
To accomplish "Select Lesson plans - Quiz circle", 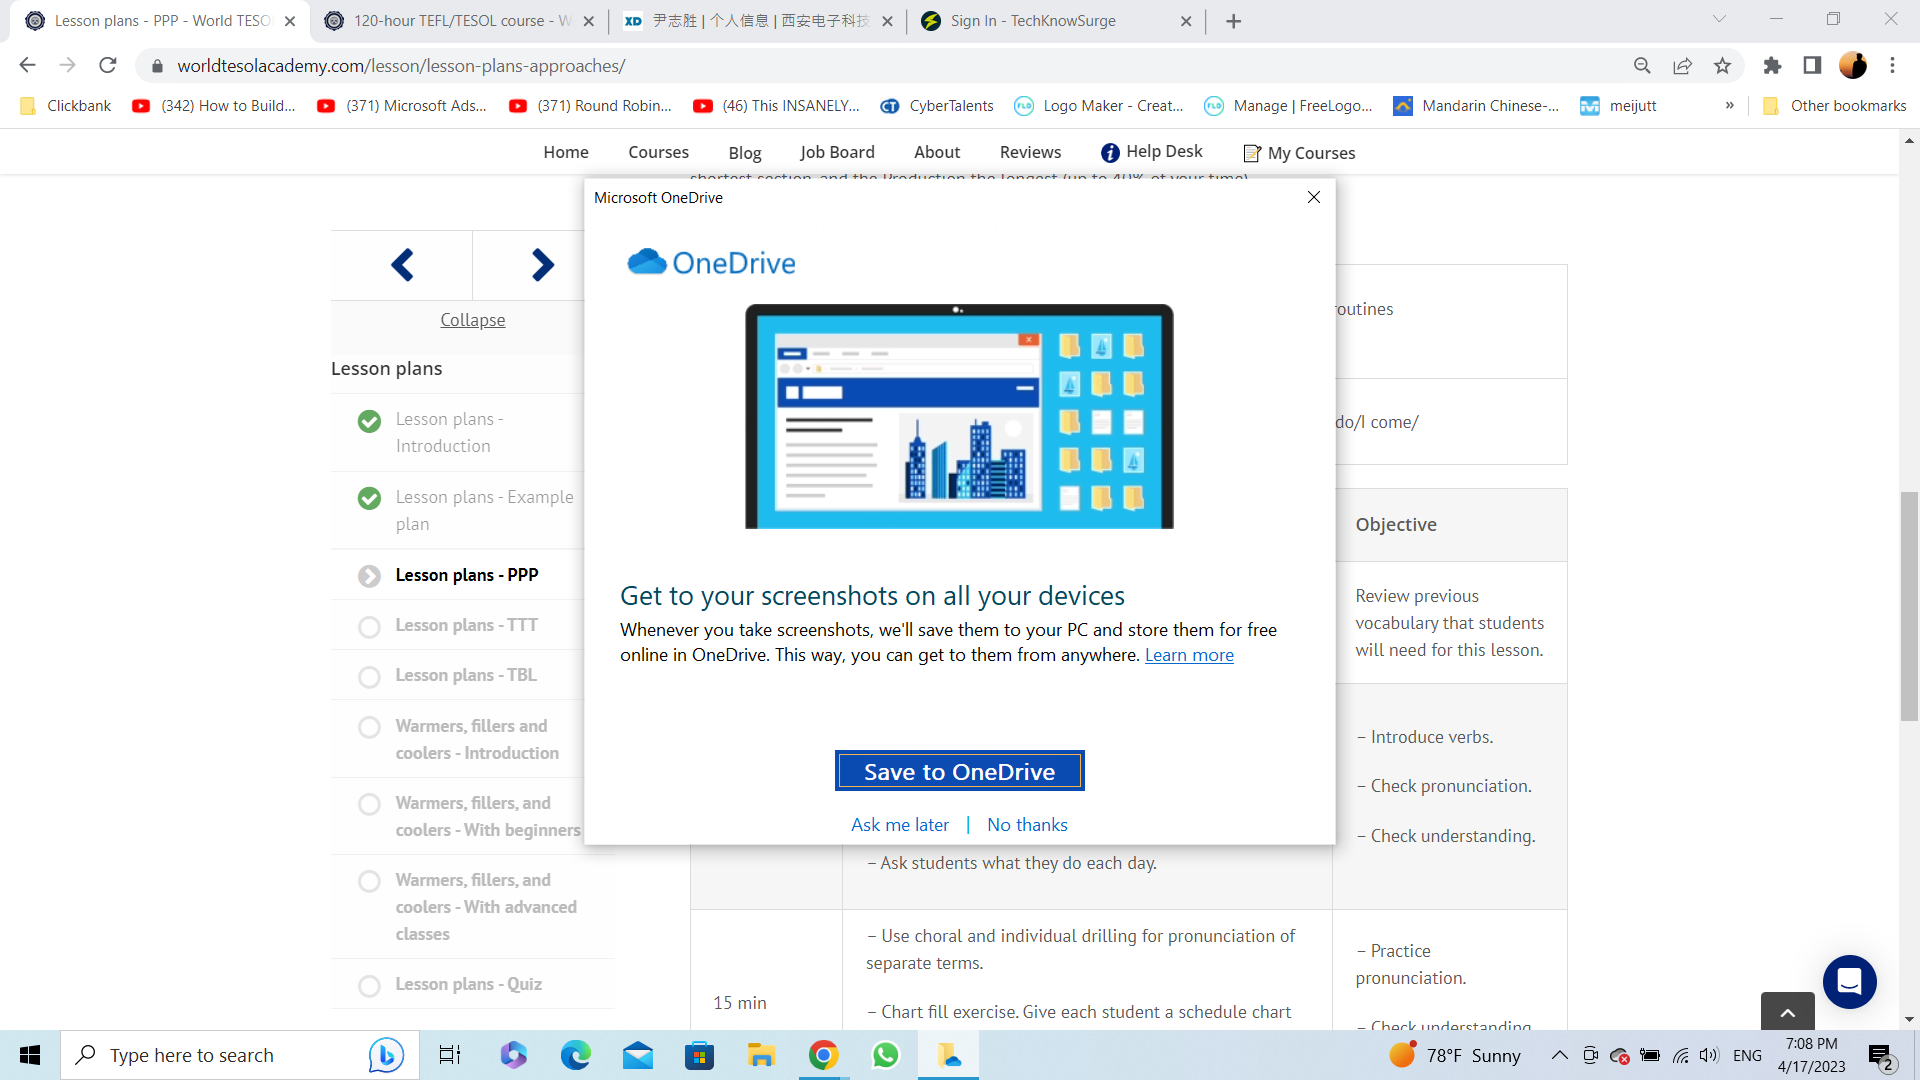I will click(369, 986).
